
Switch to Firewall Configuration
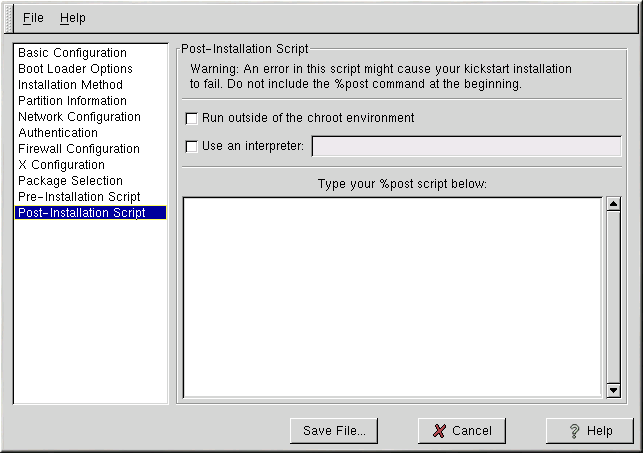click(79, 149)
